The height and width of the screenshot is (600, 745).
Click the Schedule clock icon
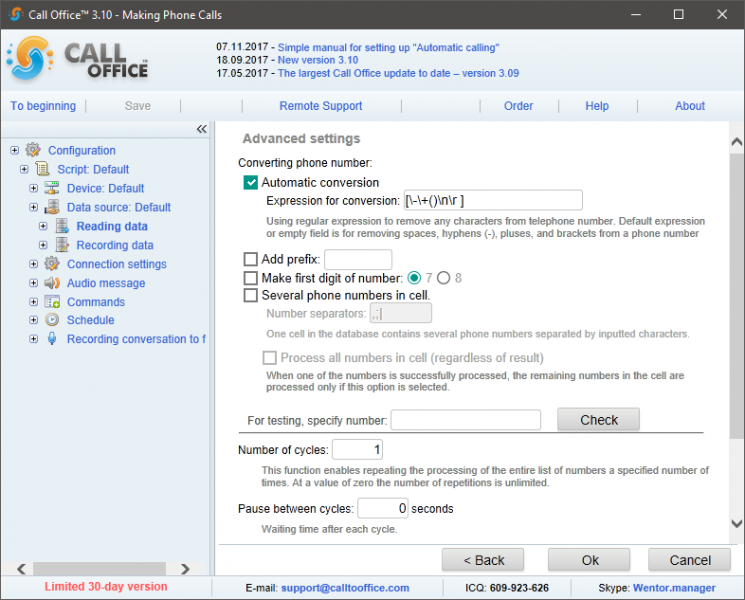52,320
